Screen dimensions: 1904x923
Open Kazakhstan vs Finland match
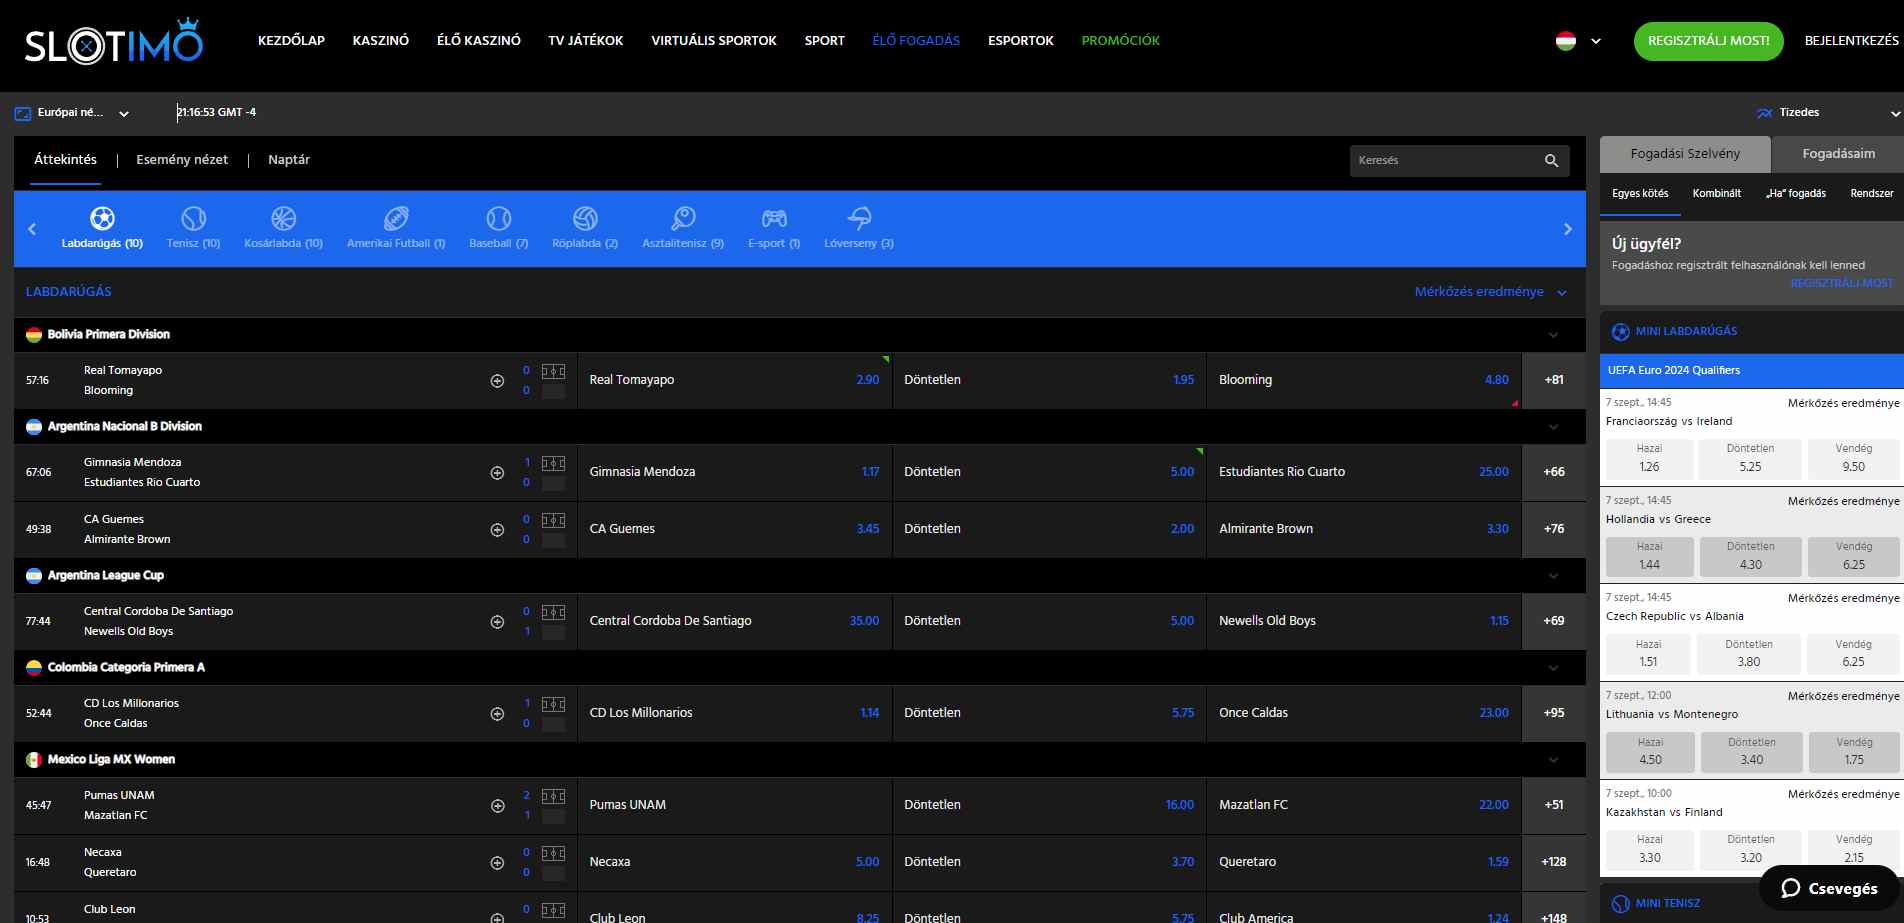1664,812
